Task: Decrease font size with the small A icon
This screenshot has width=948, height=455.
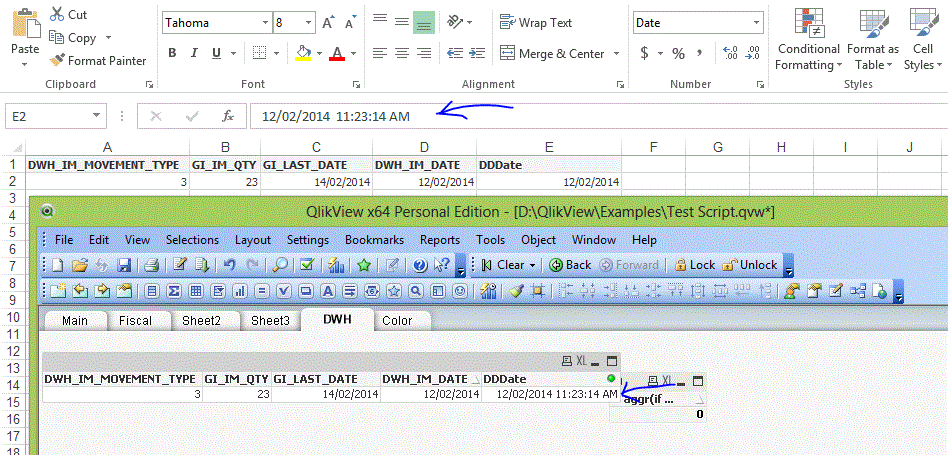Action: [x=350, y=23]
